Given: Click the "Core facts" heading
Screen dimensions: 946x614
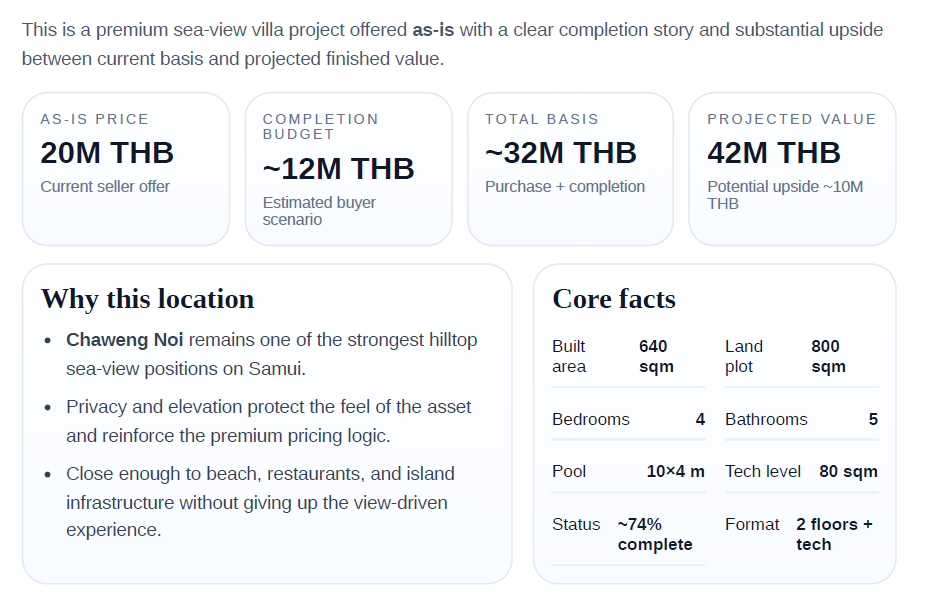Looking at the screenshot, I should [x=614, y=299].
